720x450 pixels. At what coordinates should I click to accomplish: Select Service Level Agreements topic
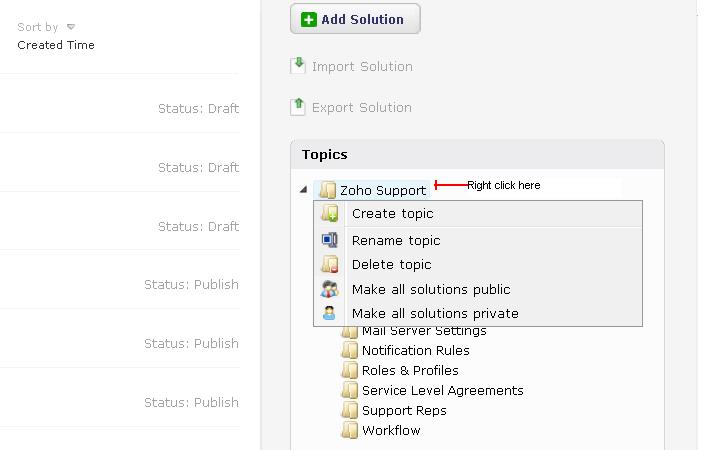click(x=442, y=391)
